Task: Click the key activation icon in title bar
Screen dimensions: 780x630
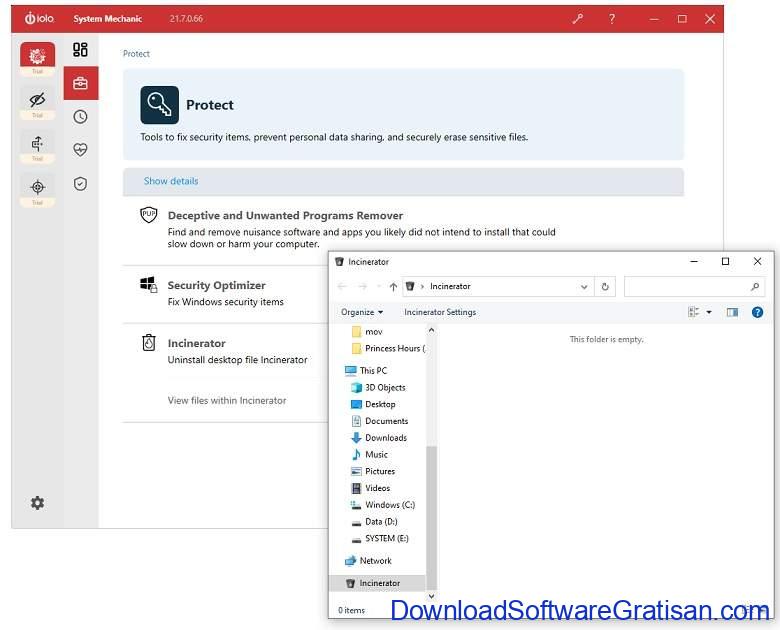Action: click(578, 19)
